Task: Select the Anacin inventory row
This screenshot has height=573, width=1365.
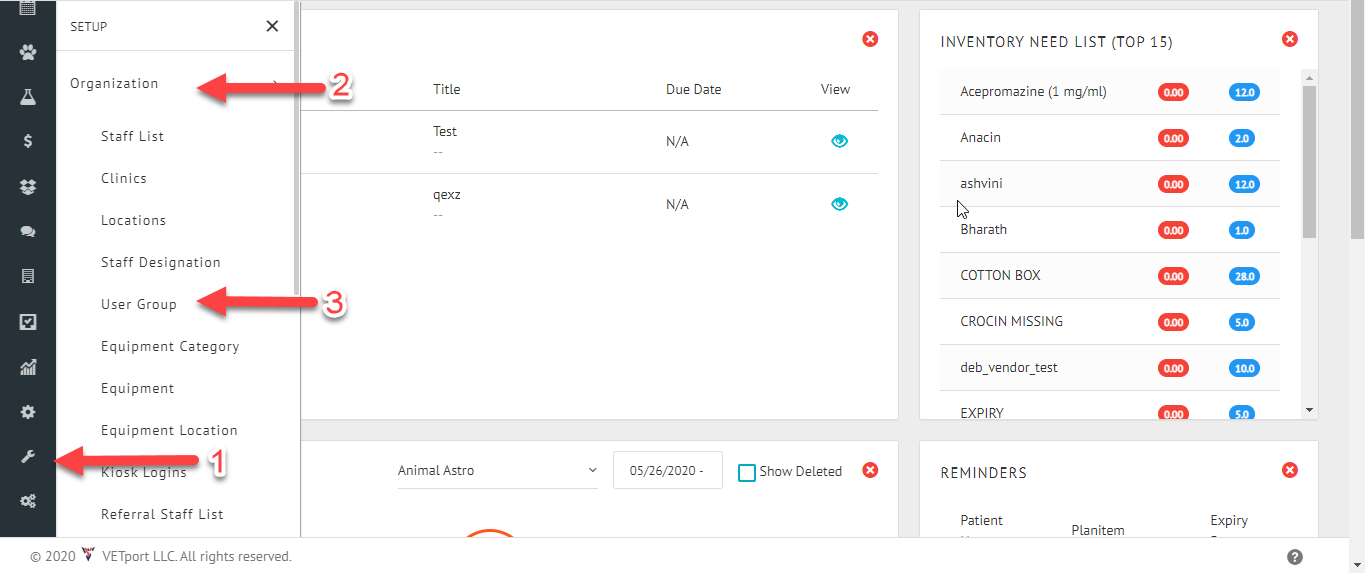Action: pyautogui.click(x=1110, y=138)
